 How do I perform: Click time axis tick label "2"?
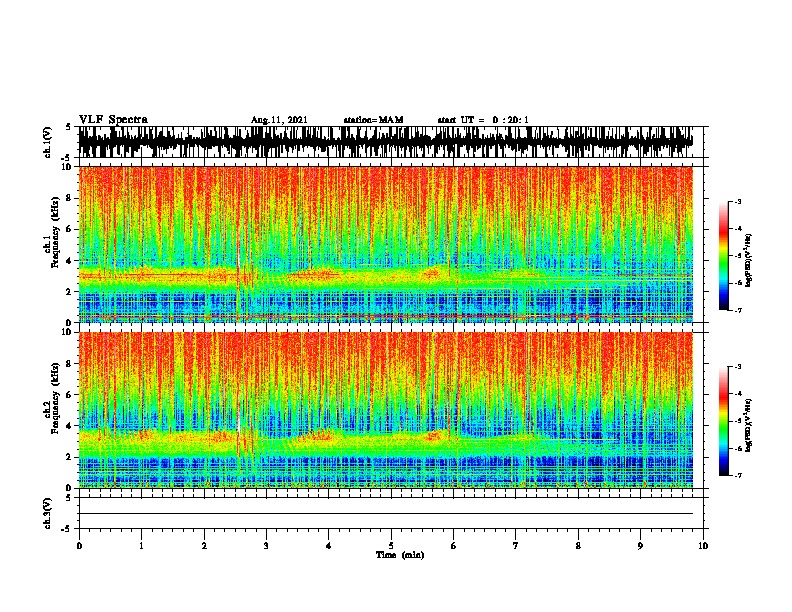[204, 546]
